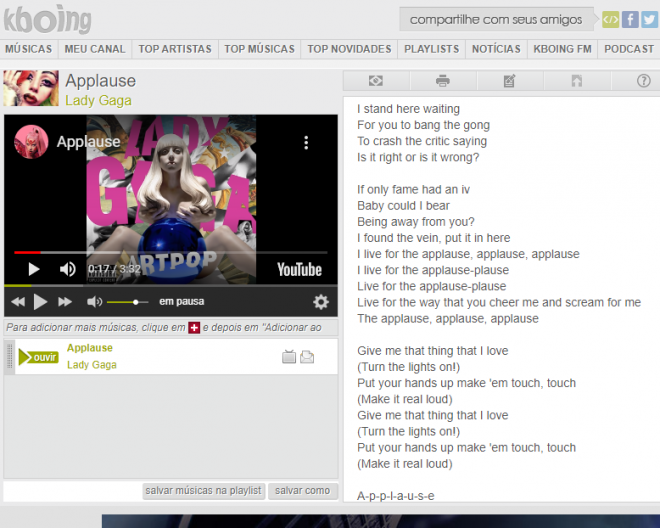Image resolution: width=660 pixels, height=528 pixels.
Task: Open TOP NOVIDADES
Action: click(x=349, y=49)
